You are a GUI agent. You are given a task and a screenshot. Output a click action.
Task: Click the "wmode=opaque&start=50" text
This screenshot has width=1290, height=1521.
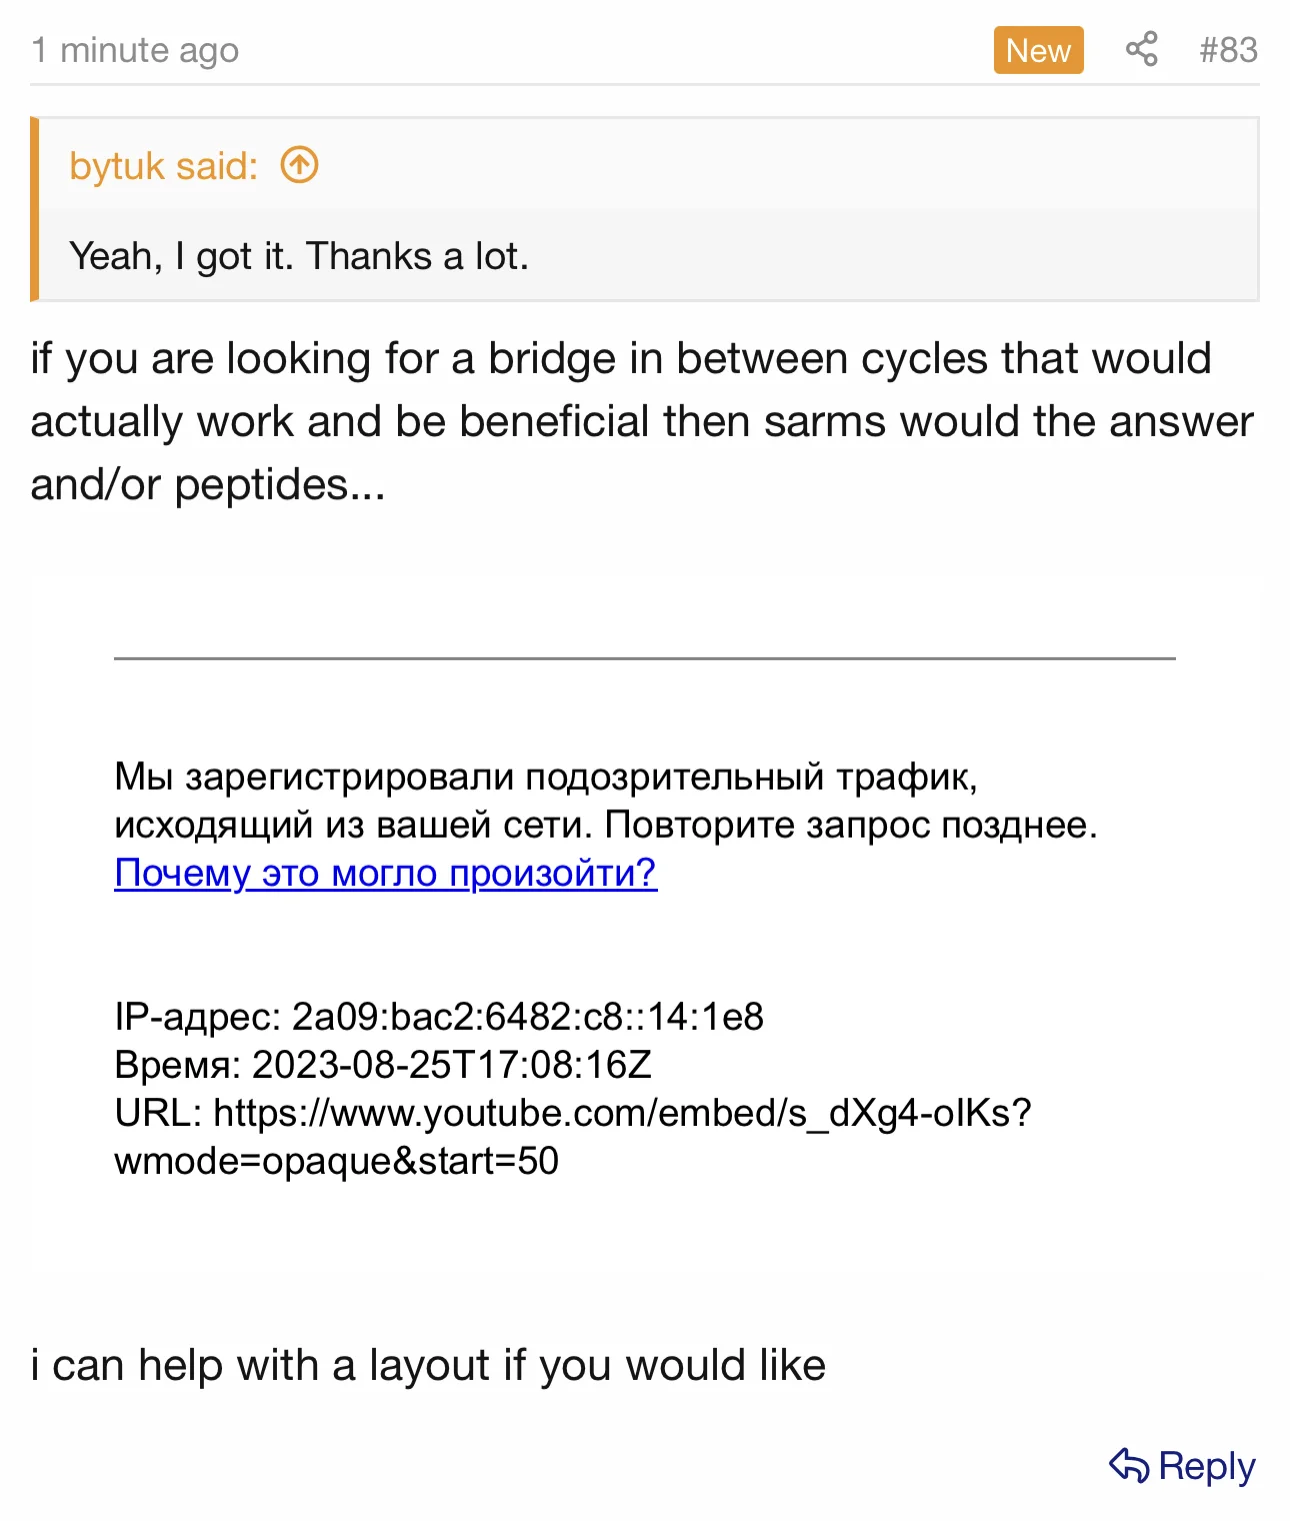336,1161
